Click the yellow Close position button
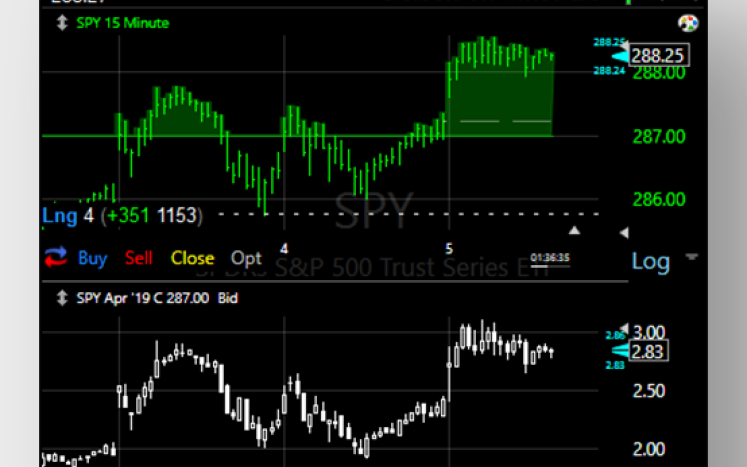 tap(192, 258)
